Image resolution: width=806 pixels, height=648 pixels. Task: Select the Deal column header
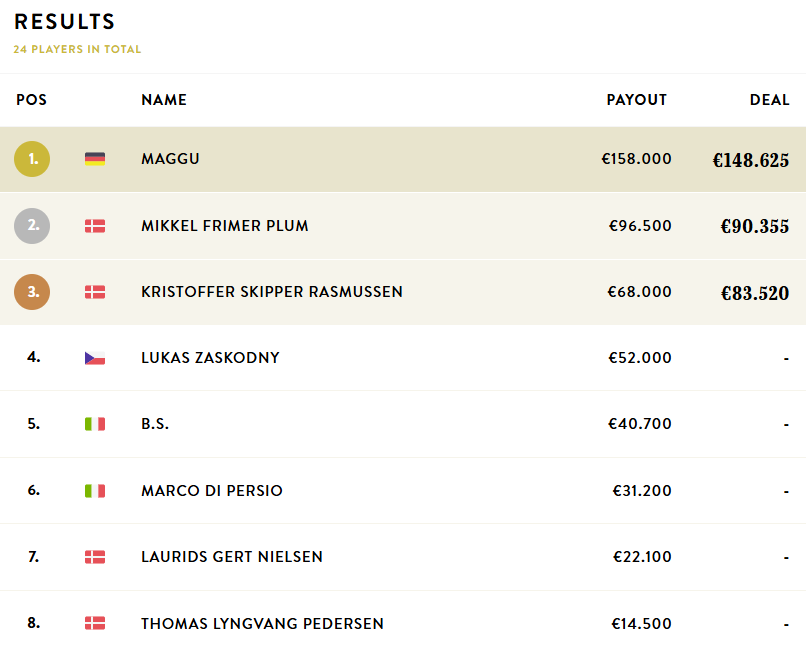coord(770,100)
